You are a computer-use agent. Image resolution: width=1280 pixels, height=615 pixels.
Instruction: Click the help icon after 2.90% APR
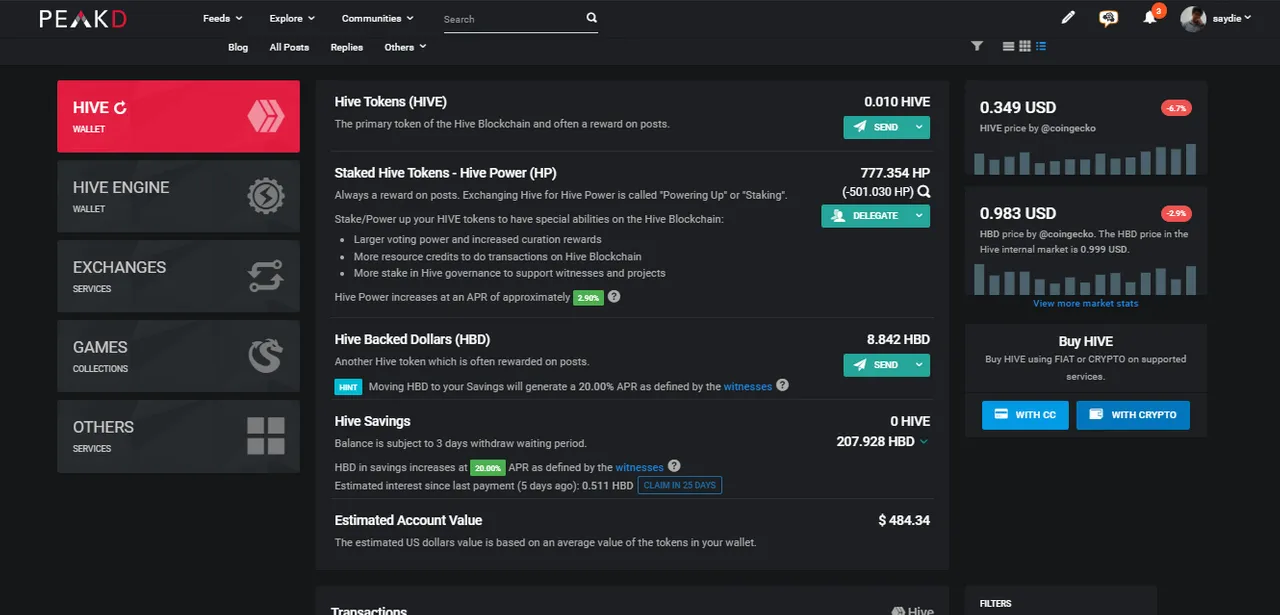614,297
